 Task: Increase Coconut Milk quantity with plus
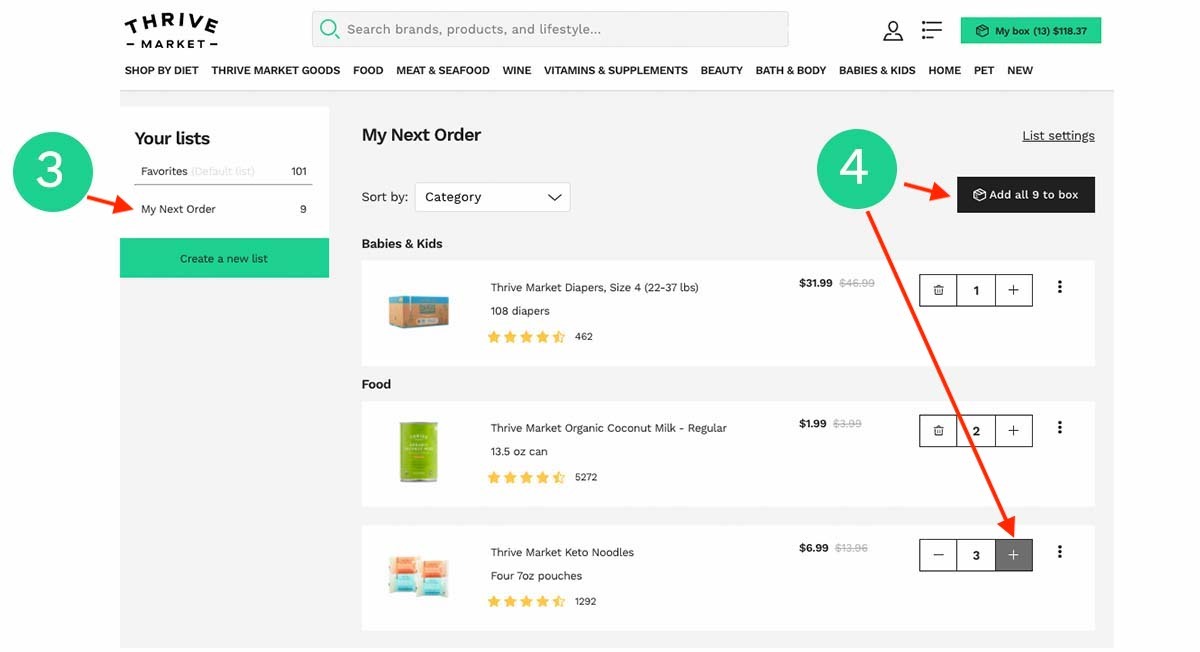tap(1014, 431)
